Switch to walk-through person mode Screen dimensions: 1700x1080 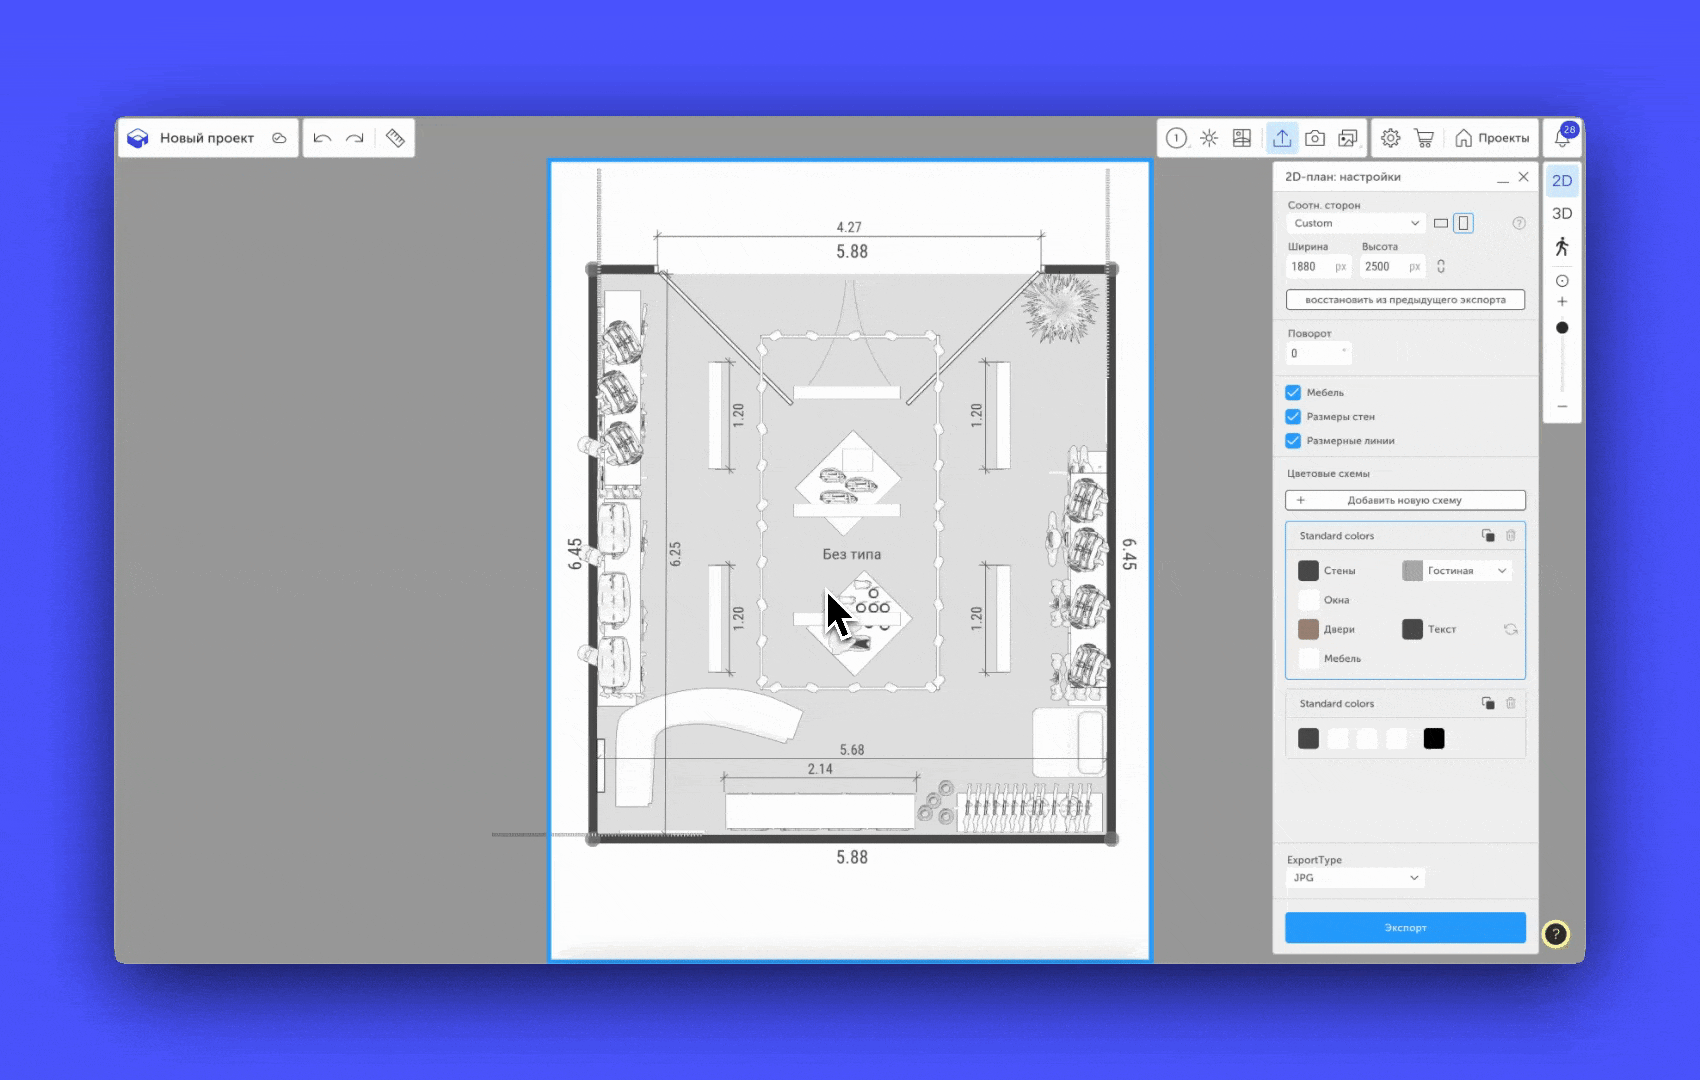[x=1562, y=247]
